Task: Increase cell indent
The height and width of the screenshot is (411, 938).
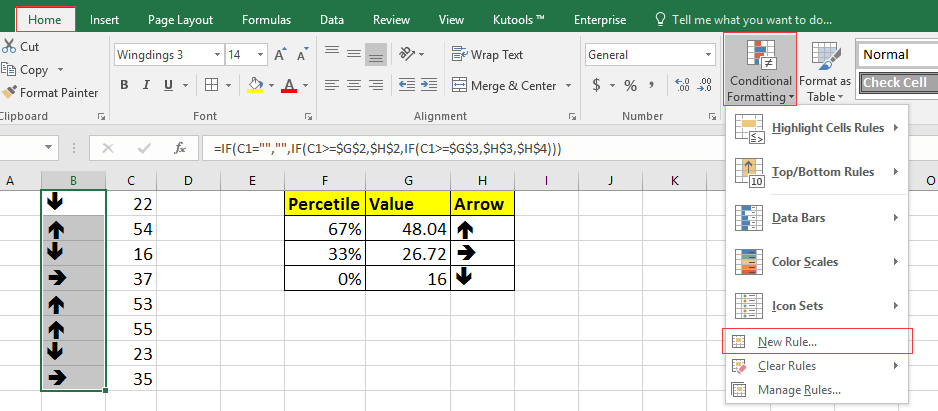Action: 429,85
